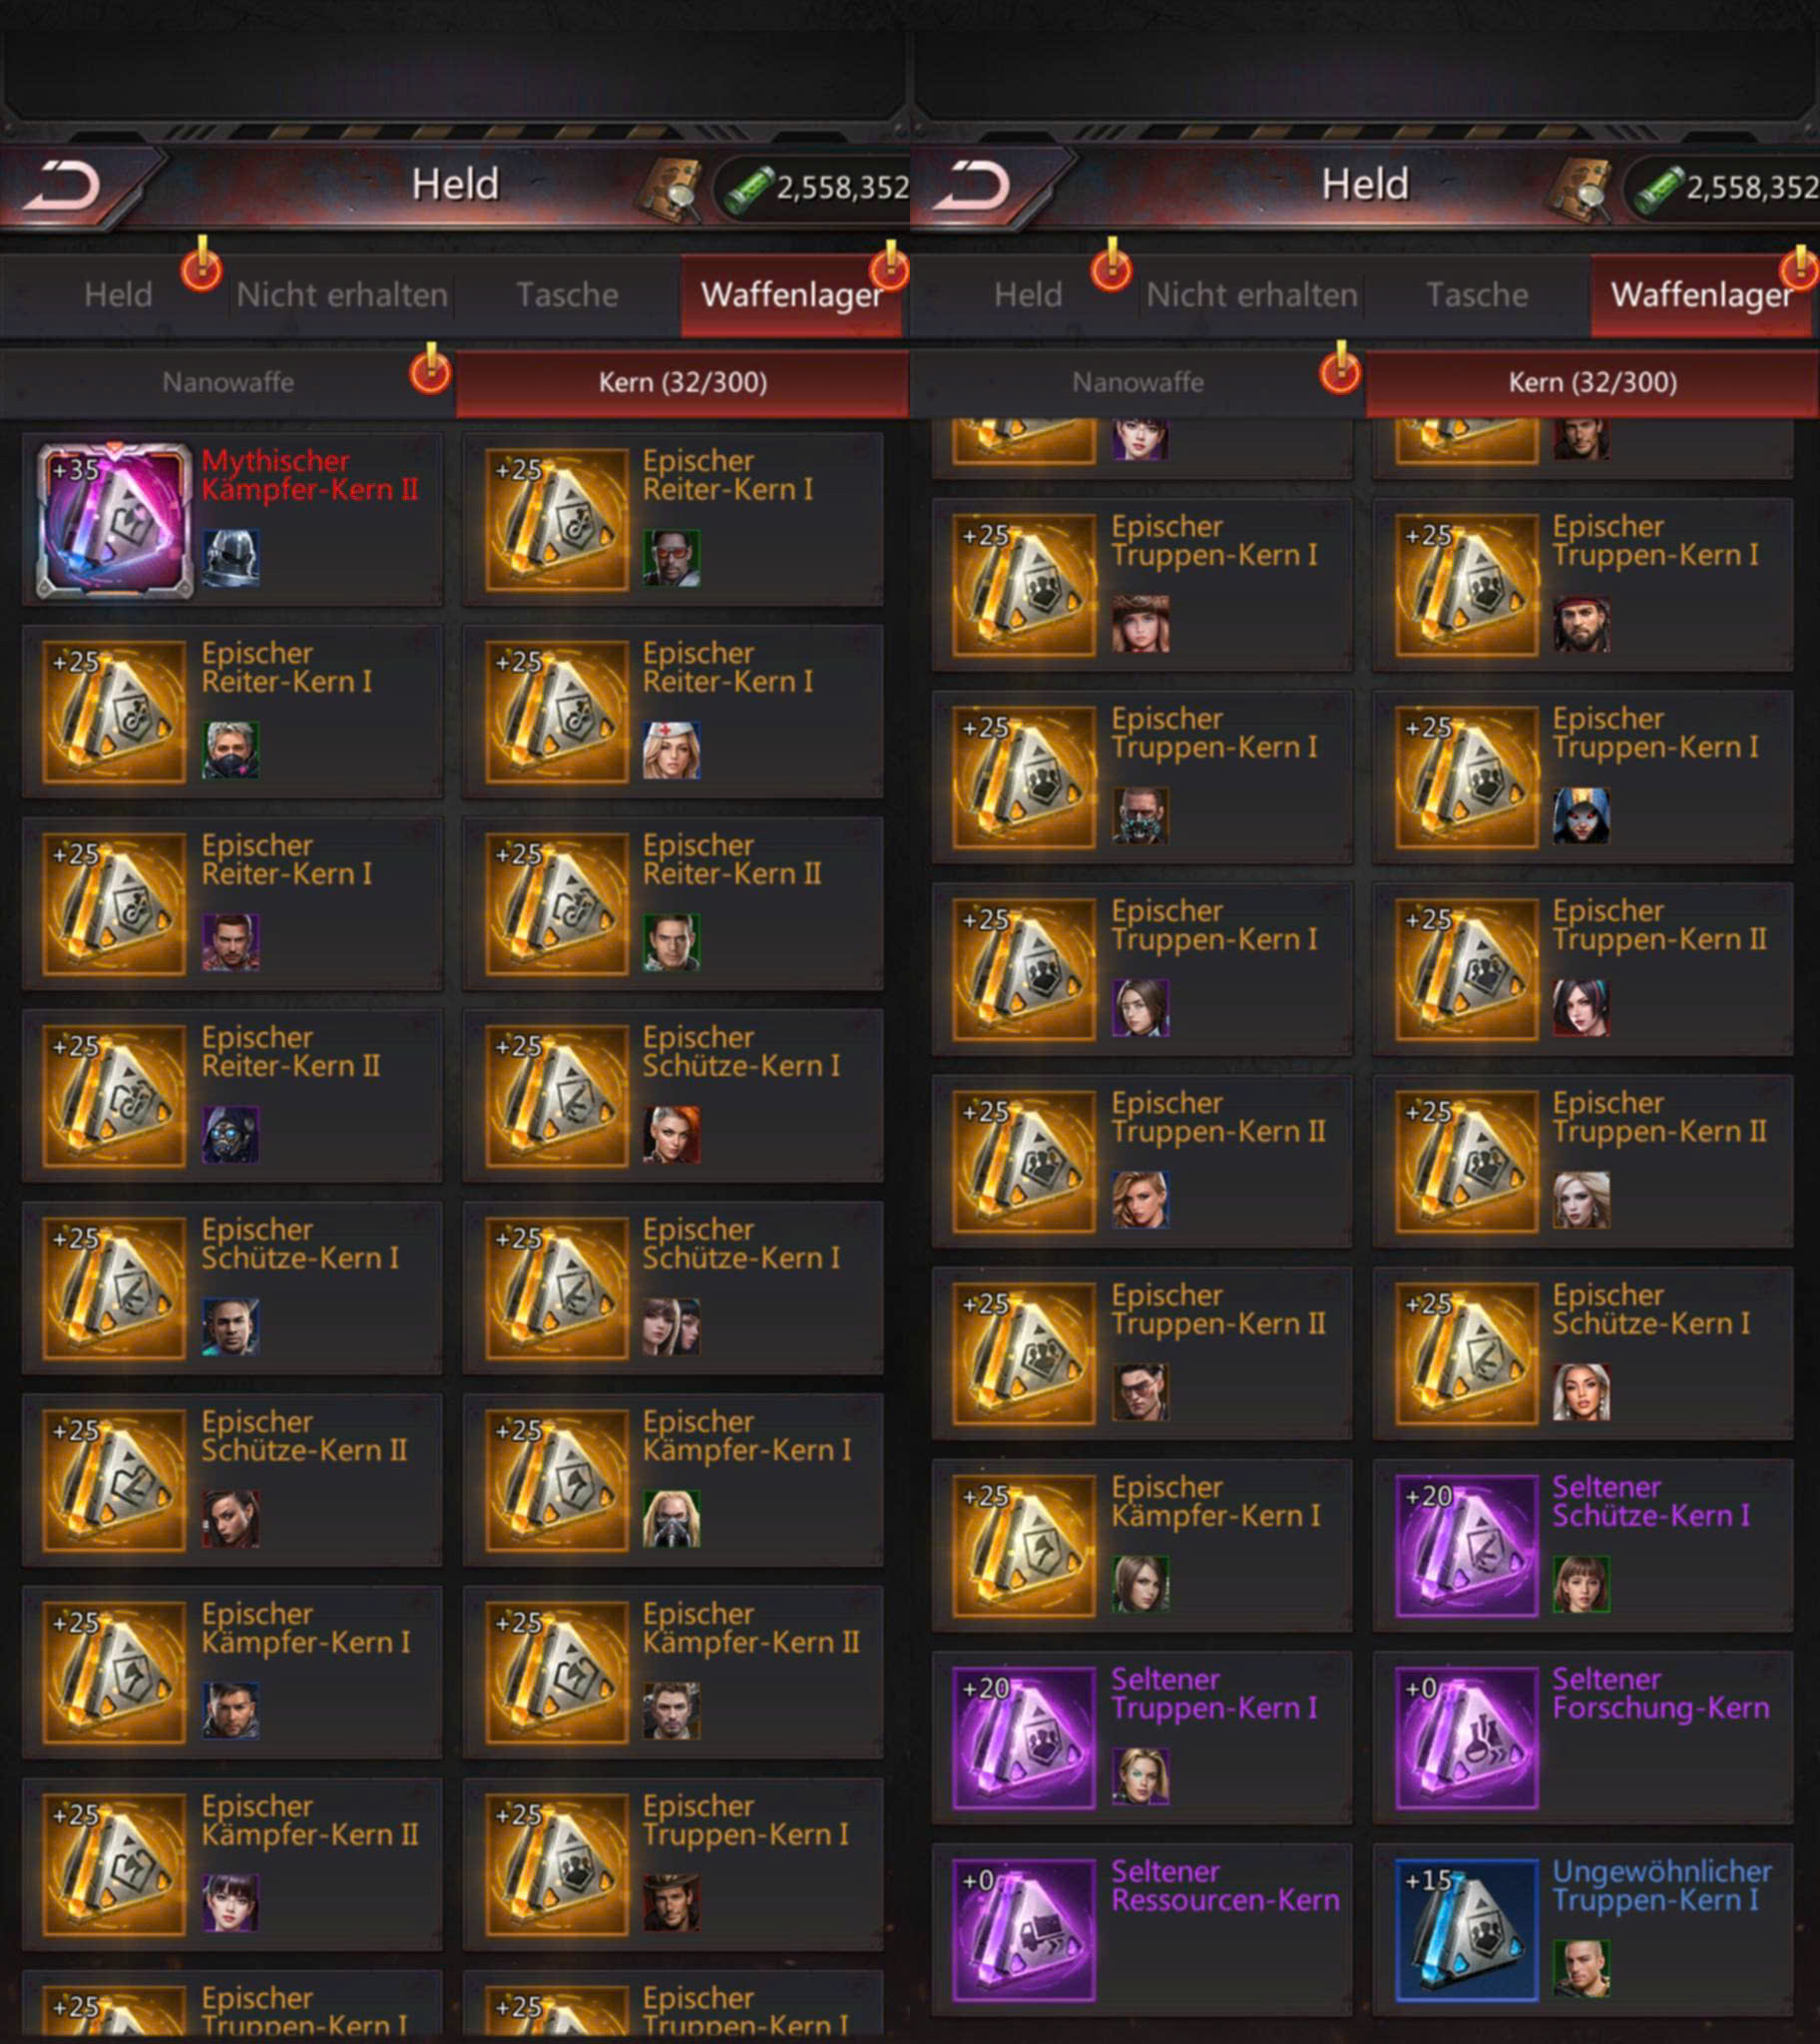Screen dimensions: 1820x2044
Task: Tap the back arrow in right panel
Action: coord(972,185)
